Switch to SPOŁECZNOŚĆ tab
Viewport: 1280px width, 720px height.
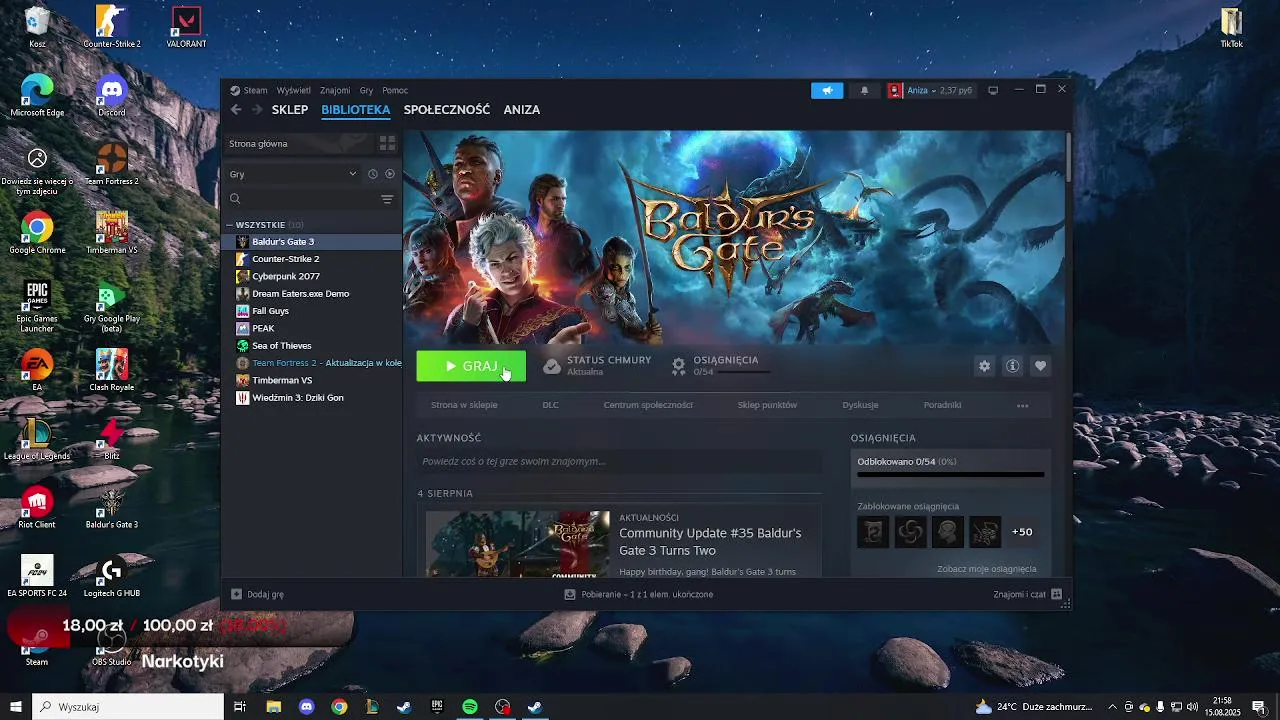447,110
